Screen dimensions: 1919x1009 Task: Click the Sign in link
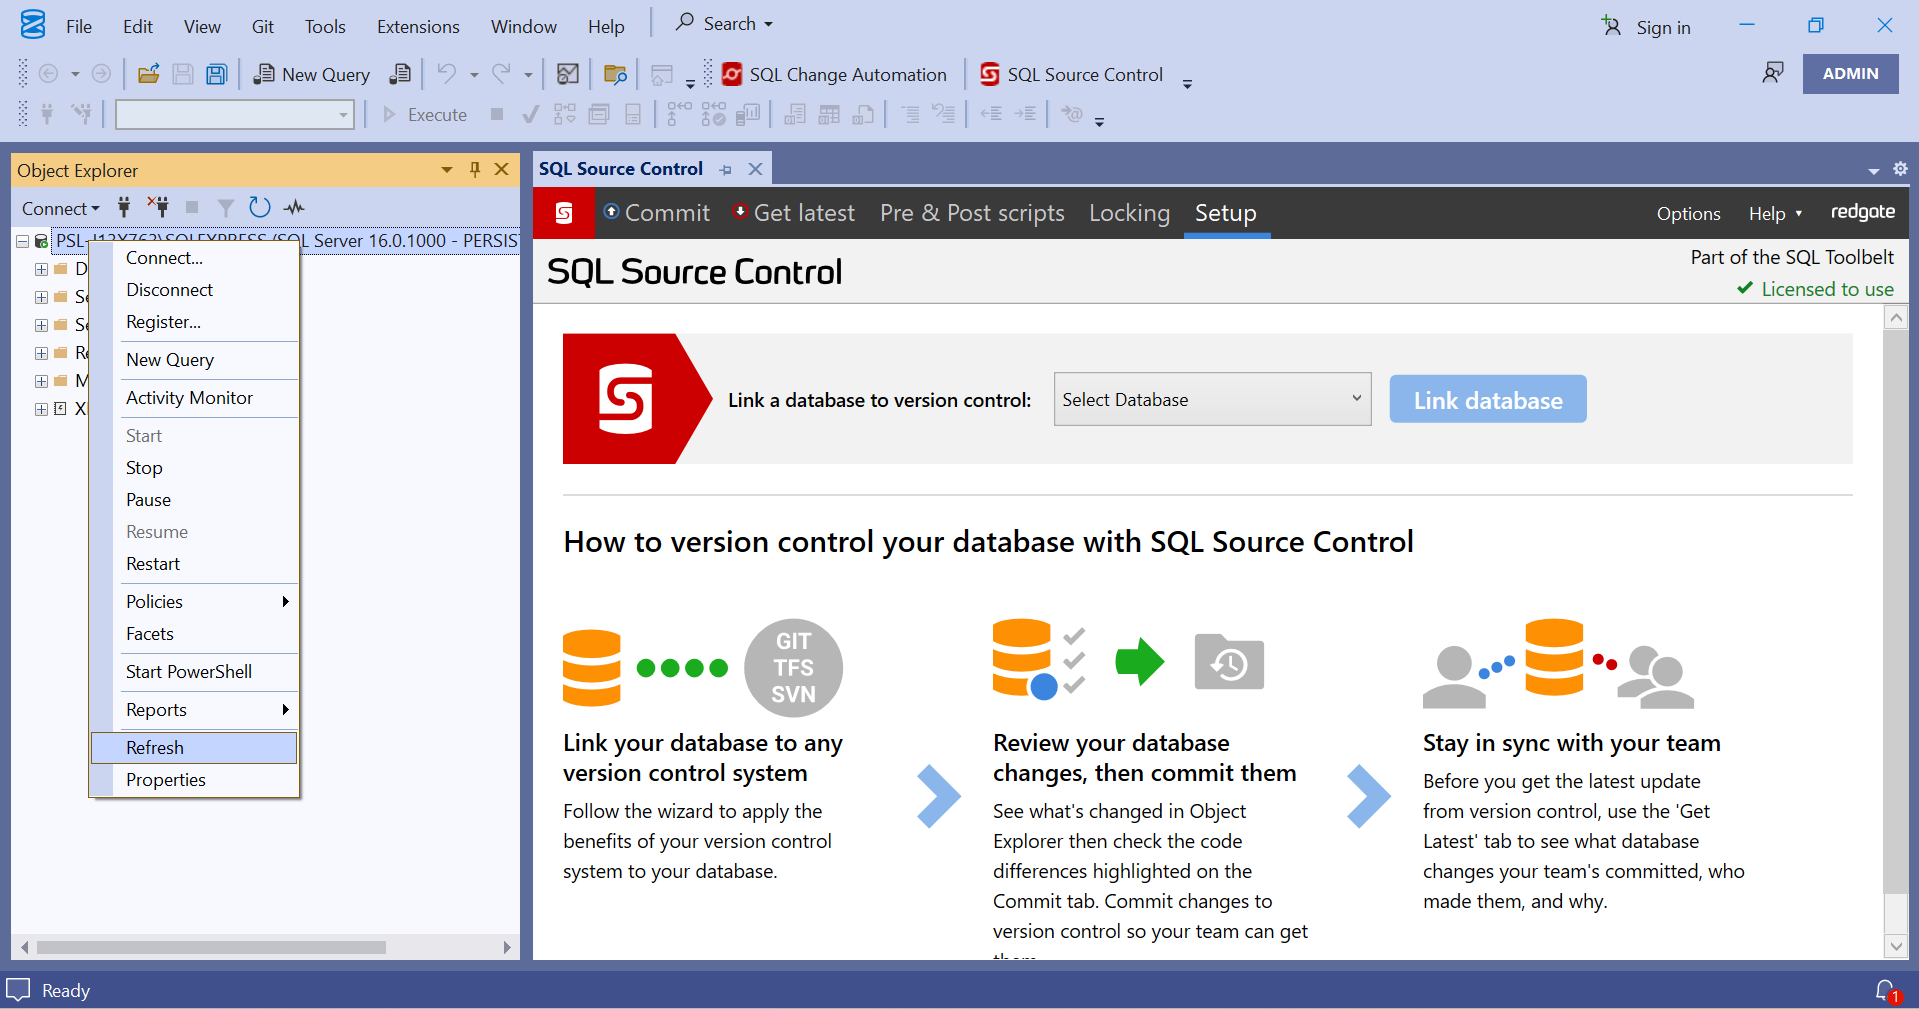[x=1663, y=27]
